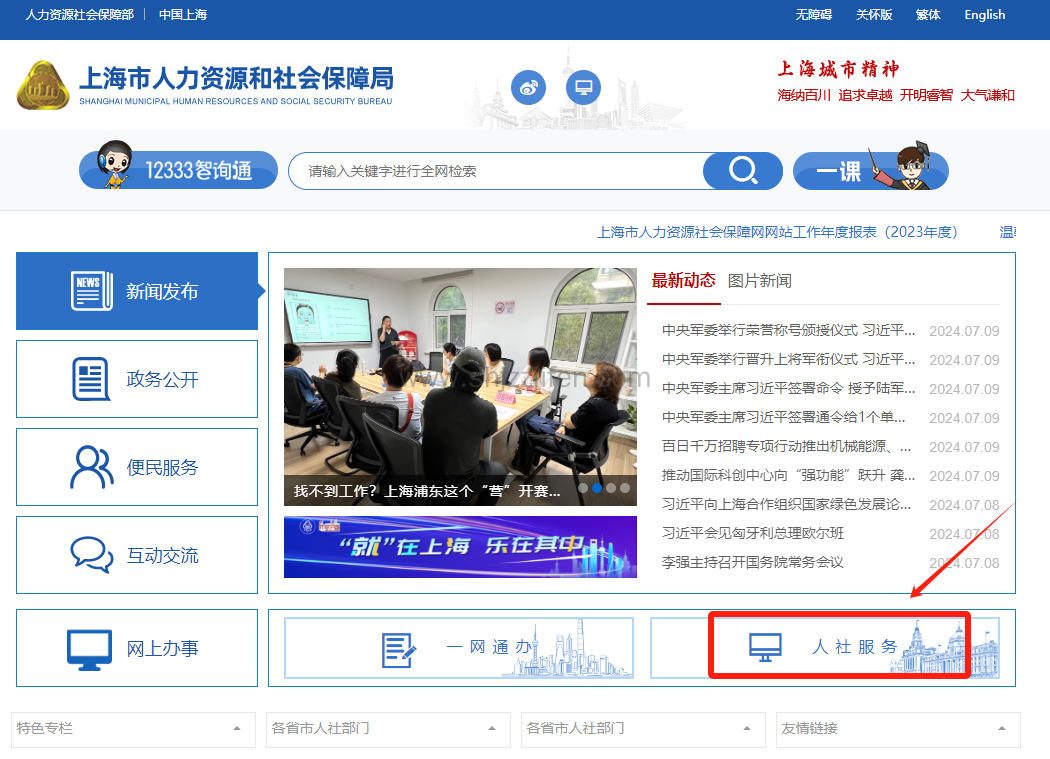Open 便民服务 section
This screenshot has width=1050, height=759.
point(137,467)
